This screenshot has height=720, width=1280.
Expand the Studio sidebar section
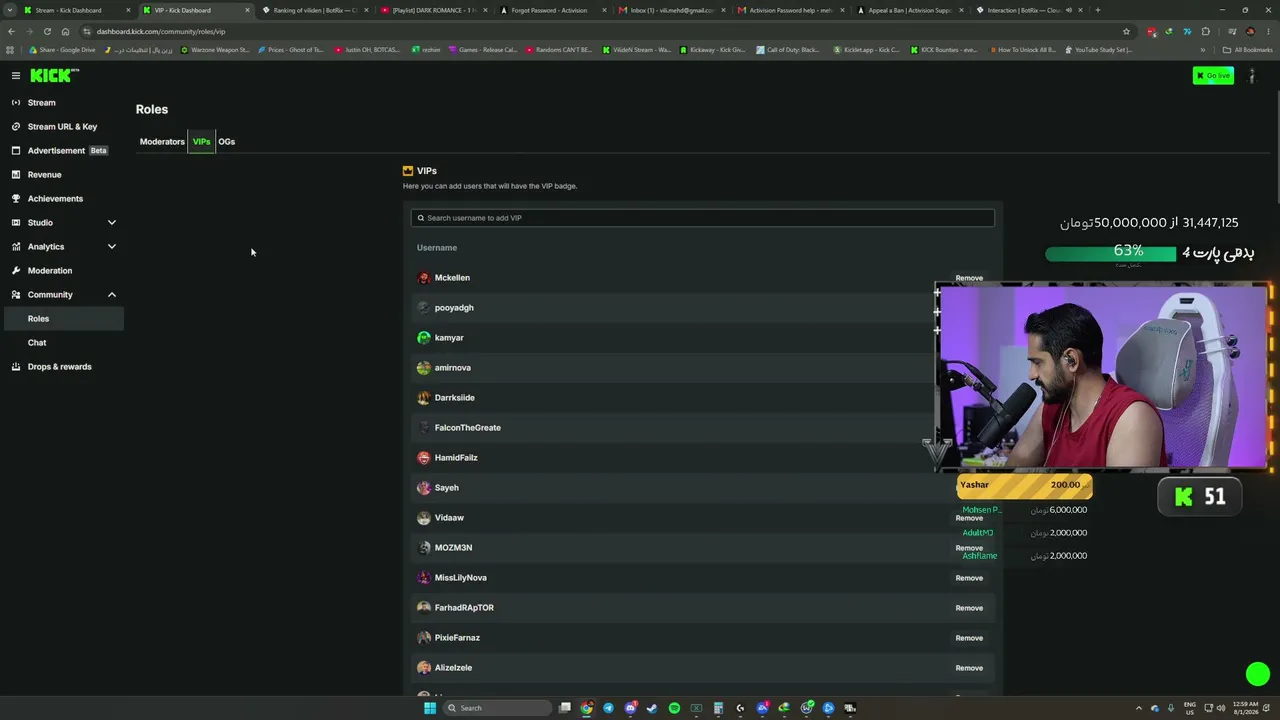coord(112,223)
